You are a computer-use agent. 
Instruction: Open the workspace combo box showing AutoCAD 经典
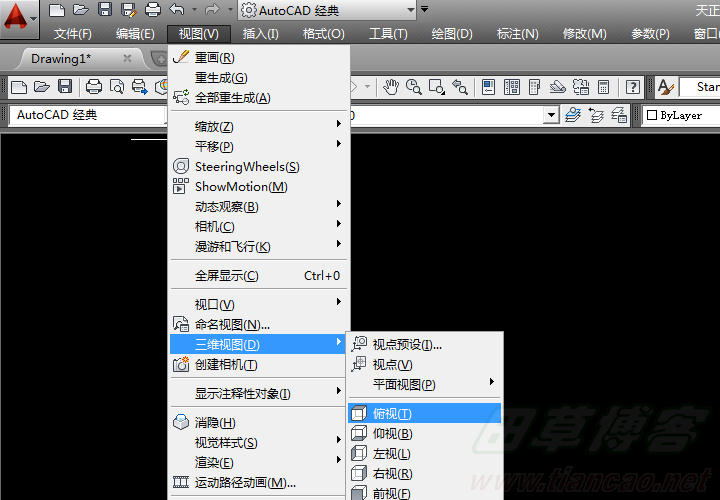(87, 115)
